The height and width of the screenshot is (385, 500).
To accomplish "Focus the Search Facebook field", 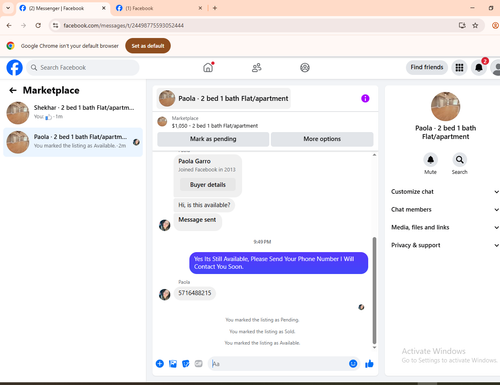I will pyautogui.click(x=83, y=68).
